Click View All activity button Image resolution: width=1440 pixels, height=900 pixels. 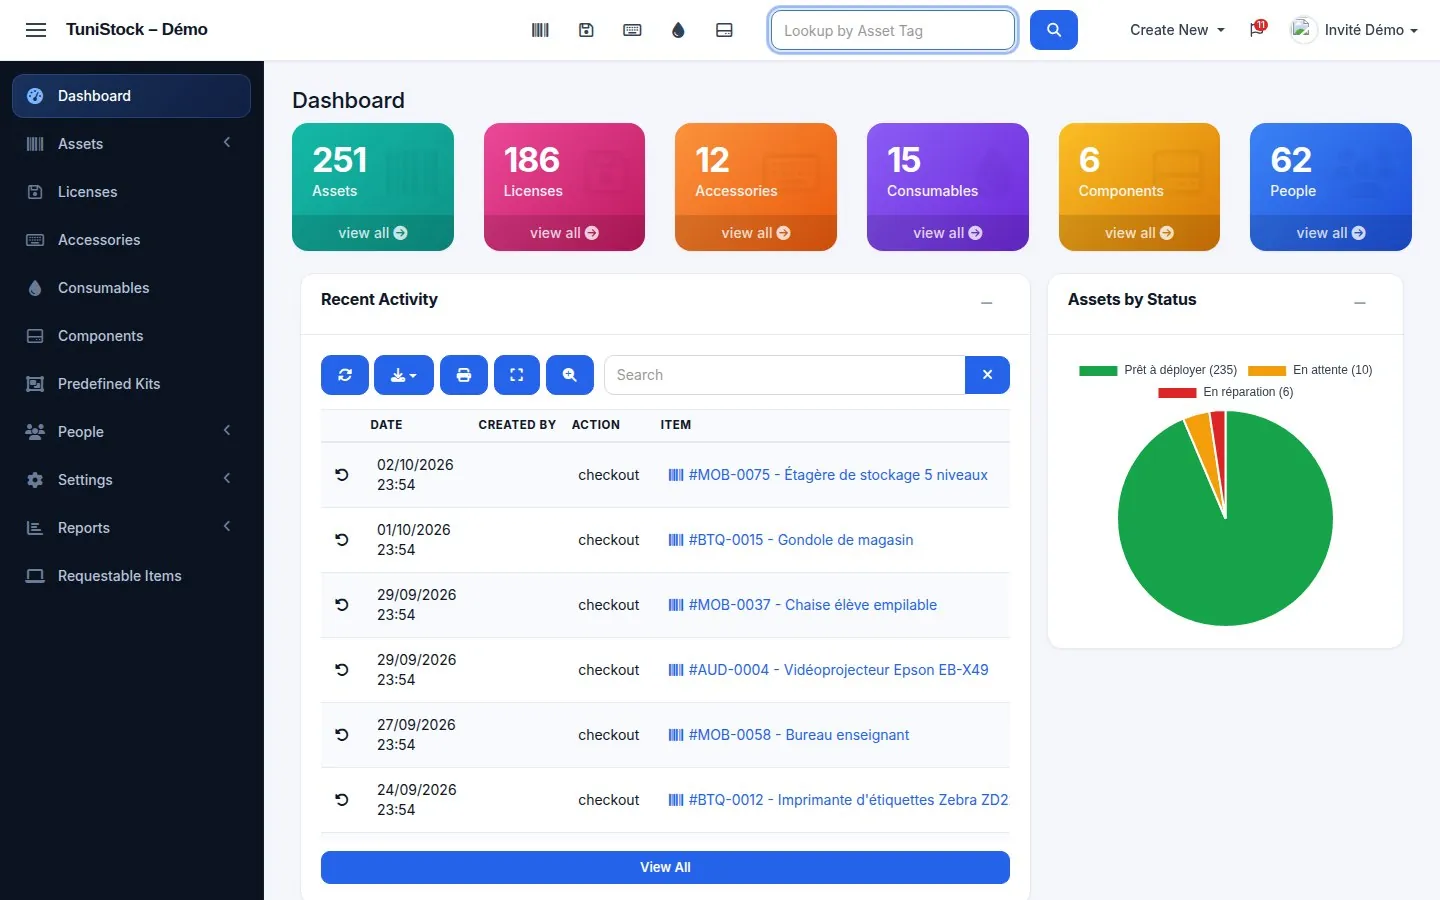pos(665,867)
